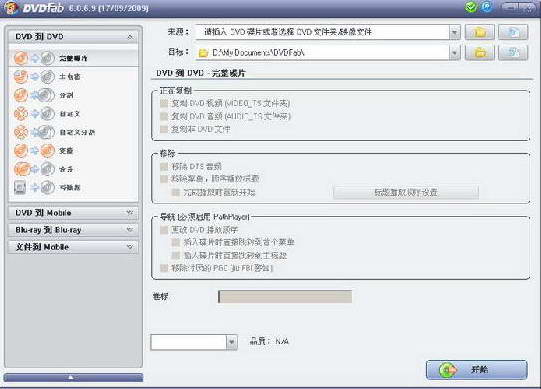This screenshot has width=541, height=389.
Task: Toggle remove menus checkbox under 移除 group
Action: [164, 179]
